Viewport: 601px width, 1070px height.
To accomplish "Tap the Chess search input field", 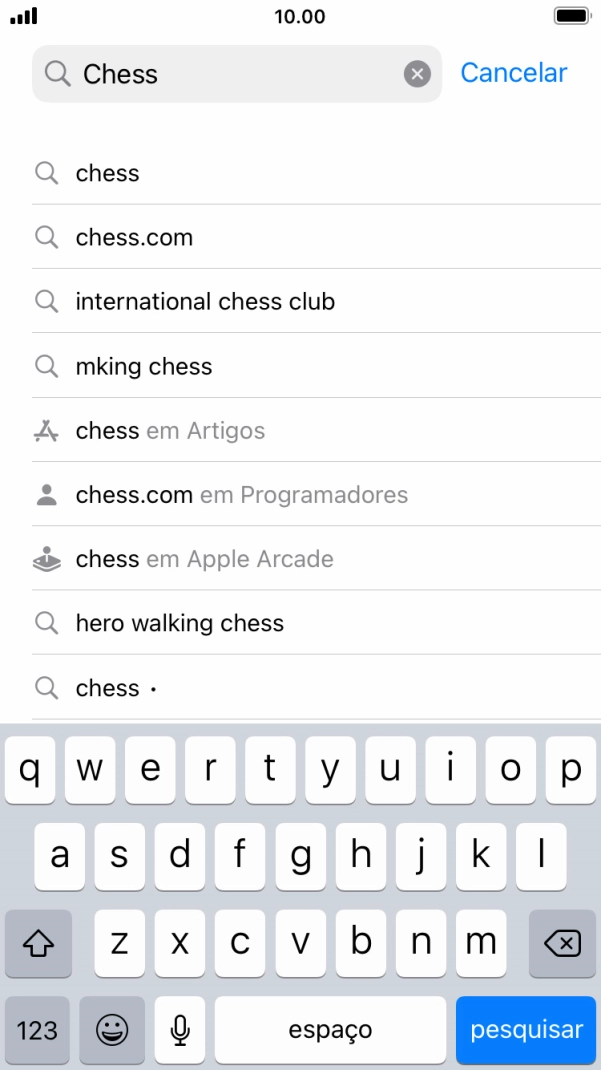I will tap(240, 74).
